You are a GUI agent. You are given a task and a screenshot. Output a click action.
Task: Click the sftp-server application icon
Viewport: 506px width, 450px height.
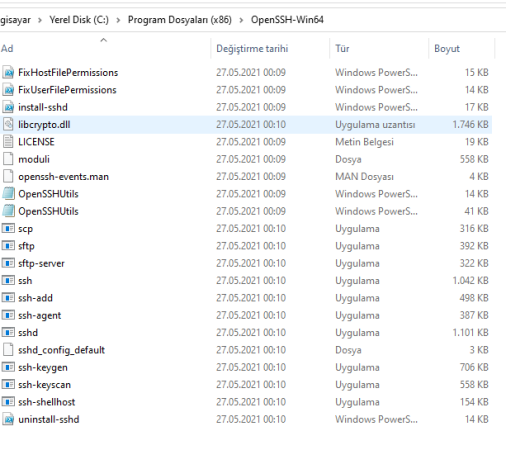(x=8, y=263)
